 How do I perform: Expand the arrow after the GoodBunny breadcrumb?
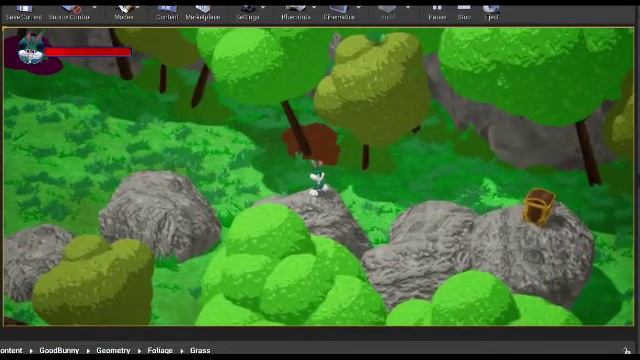coord(88,351)
